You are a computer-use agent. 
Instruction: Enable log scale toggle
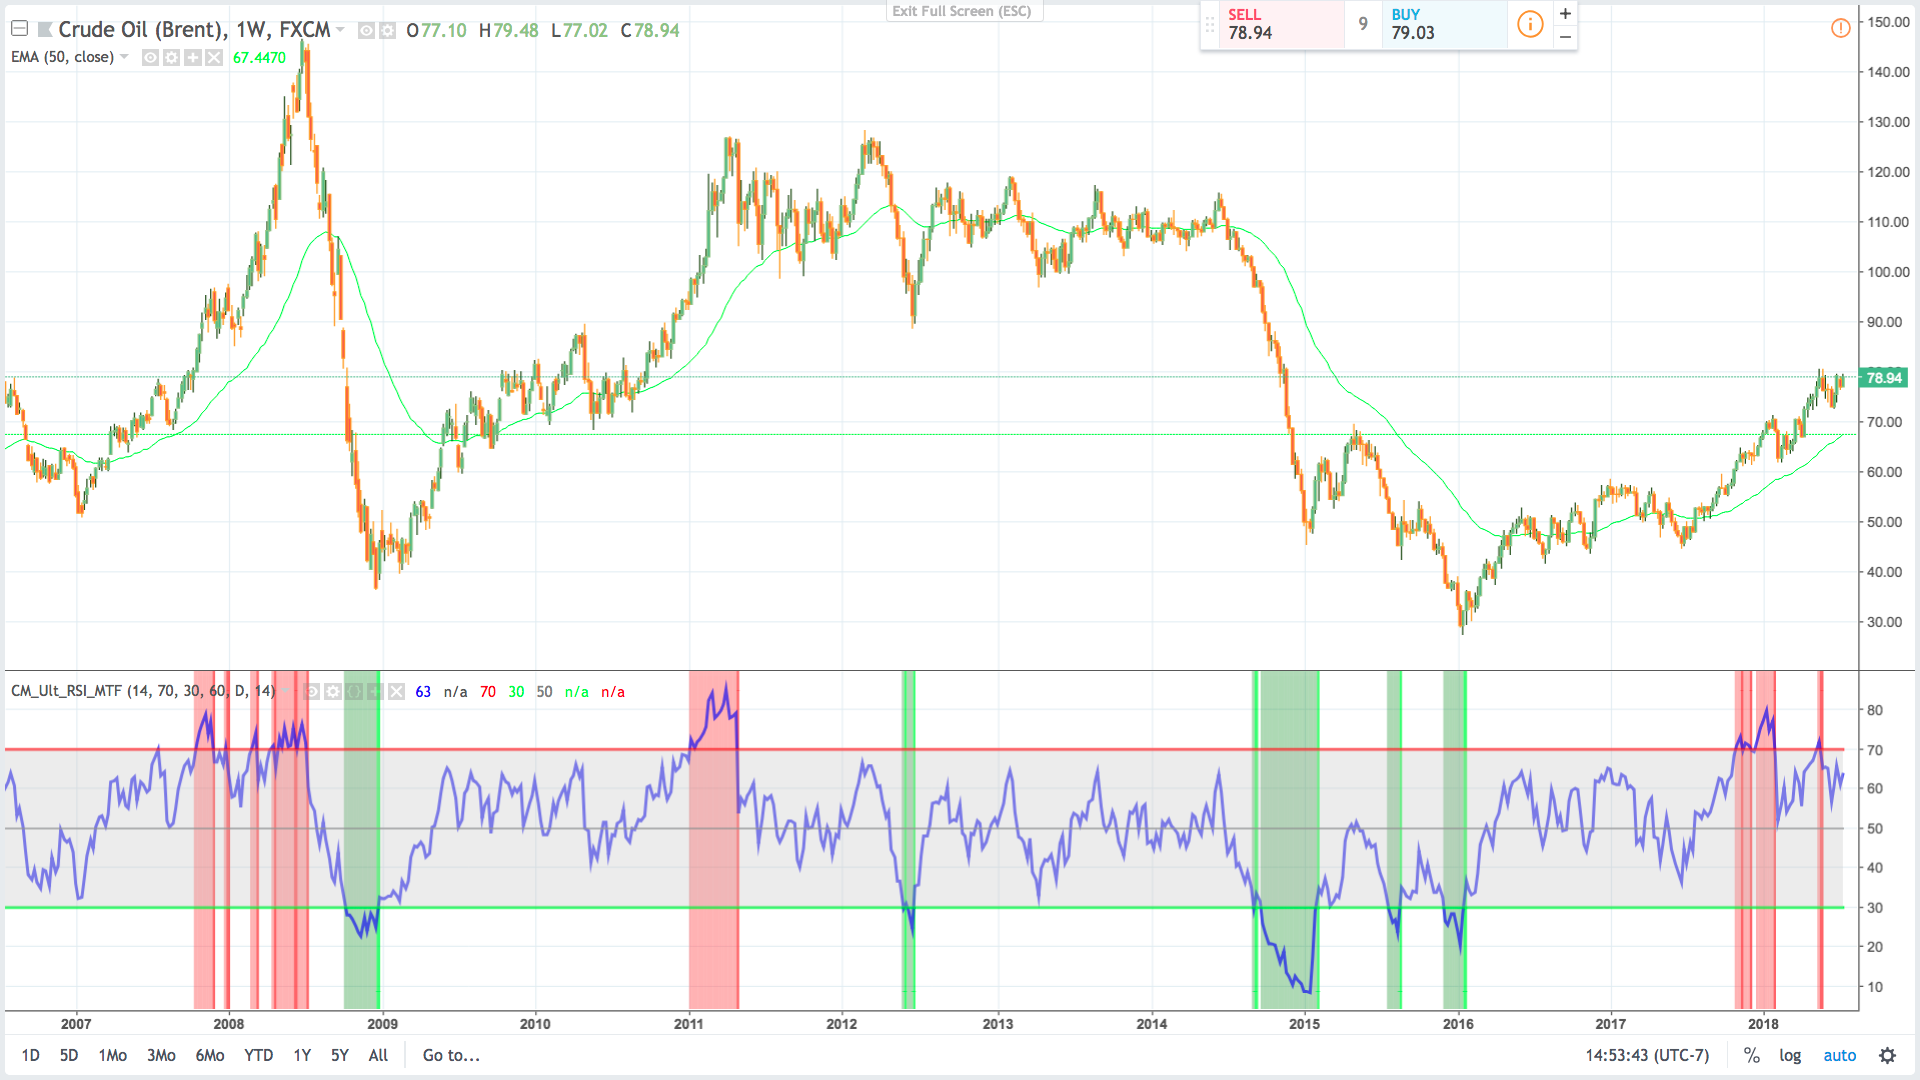(x=1790, y=1055)
